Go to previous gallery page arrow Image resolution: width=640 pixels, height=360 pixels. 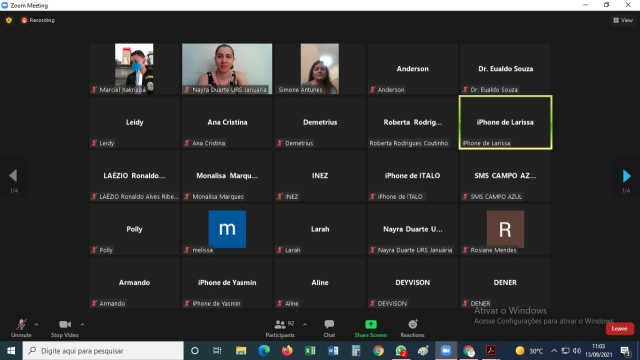(x=13, y=176)
